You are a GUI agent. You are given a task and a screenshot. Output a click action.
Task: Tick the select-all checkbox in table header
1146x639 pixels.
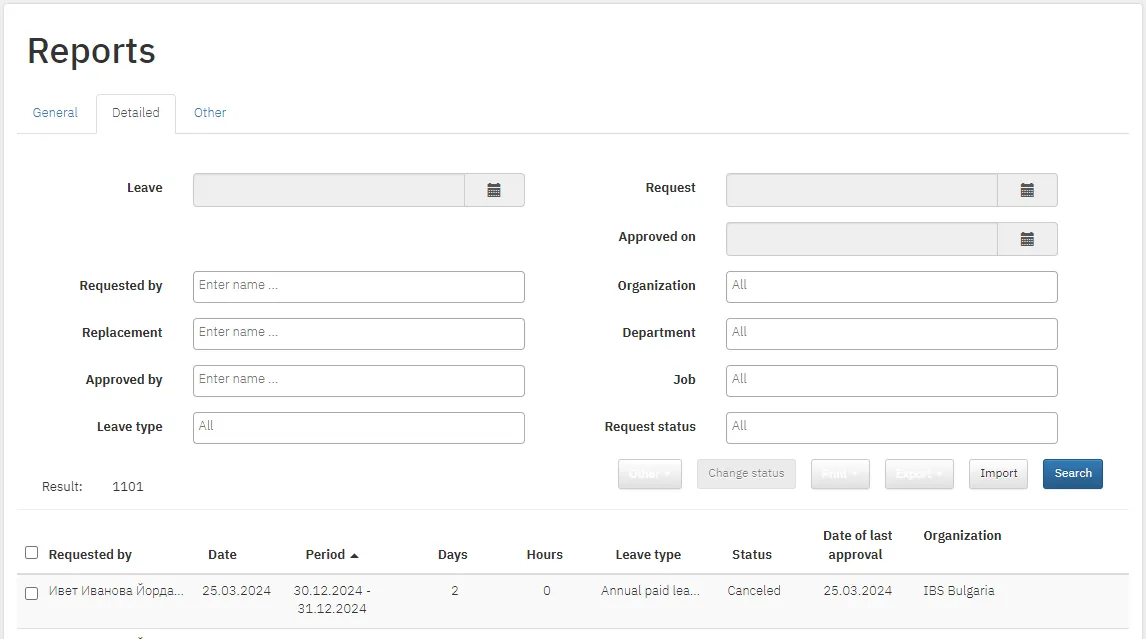click(31, 553)
